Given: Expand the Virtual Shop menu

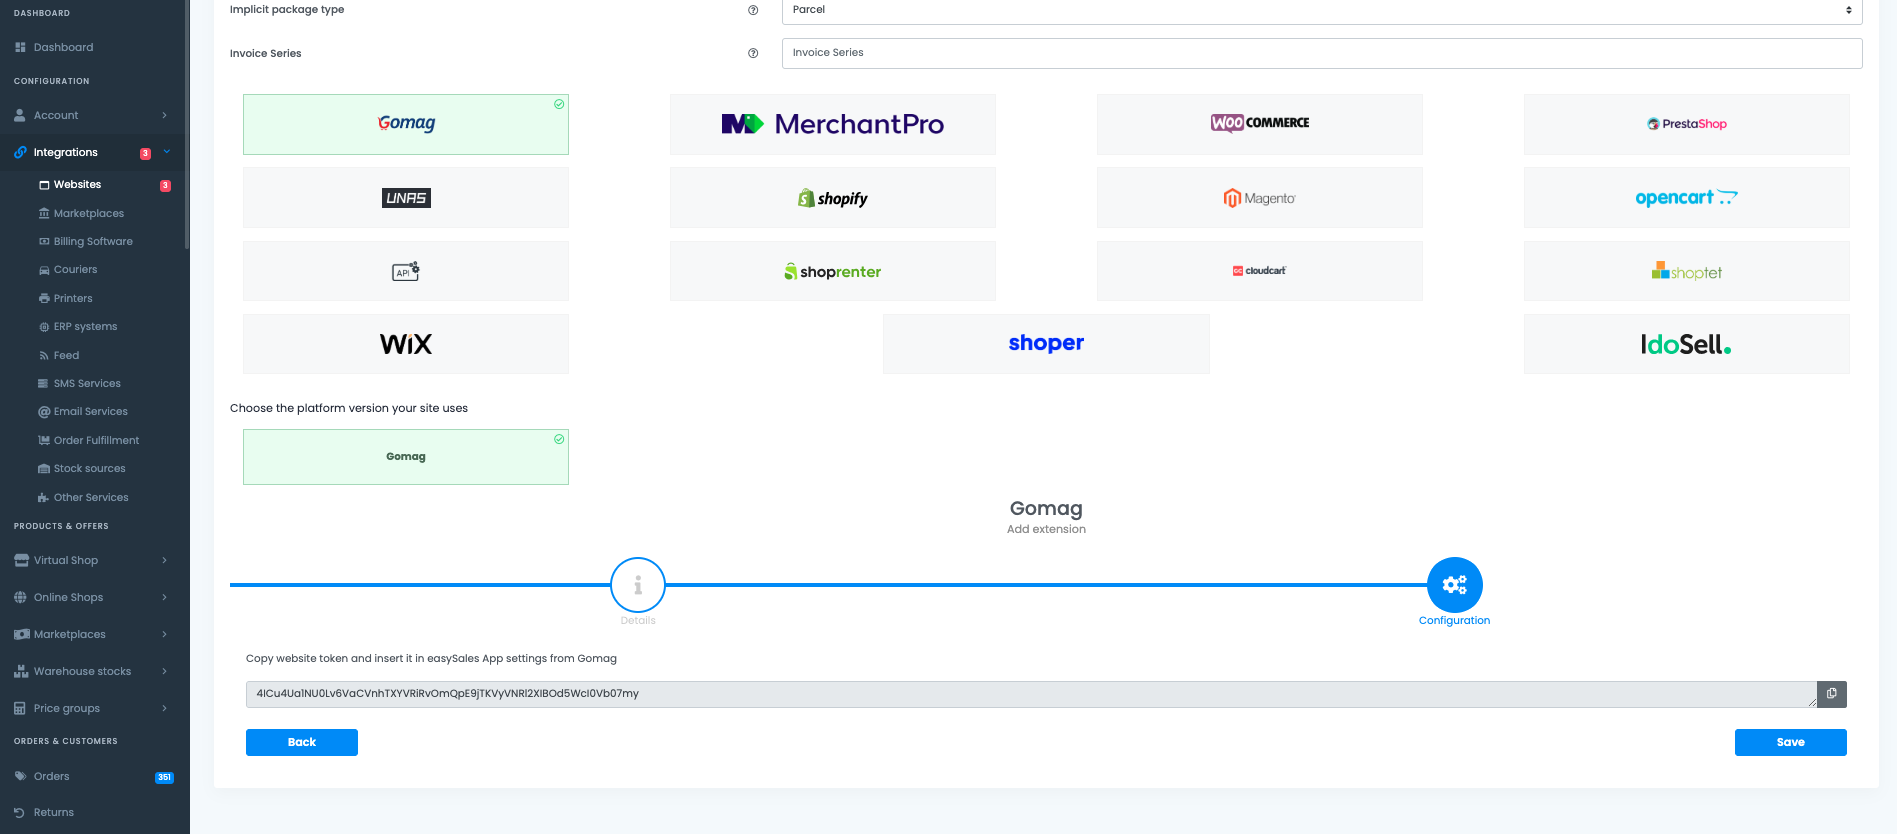Looking at the screenshot, I should coord(94,560).
